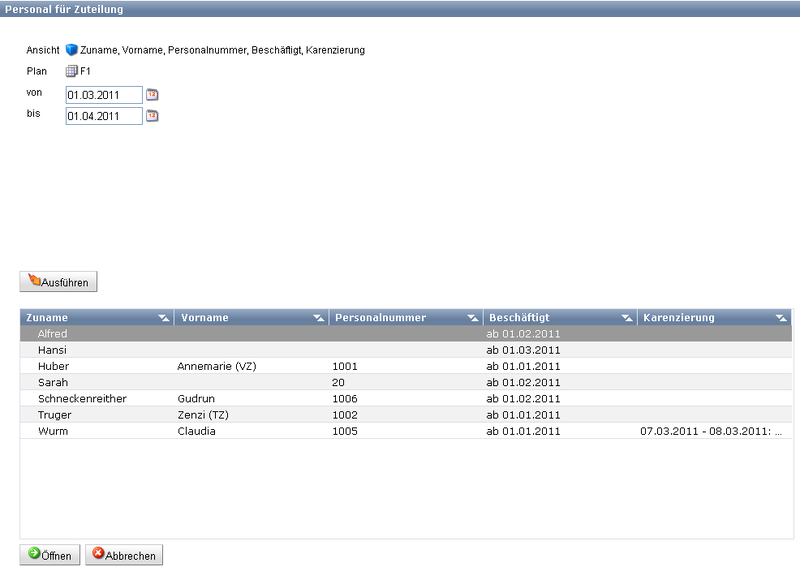Click the Ausführen button
Screen dimensions: 800x567
[x=59, y=282]
